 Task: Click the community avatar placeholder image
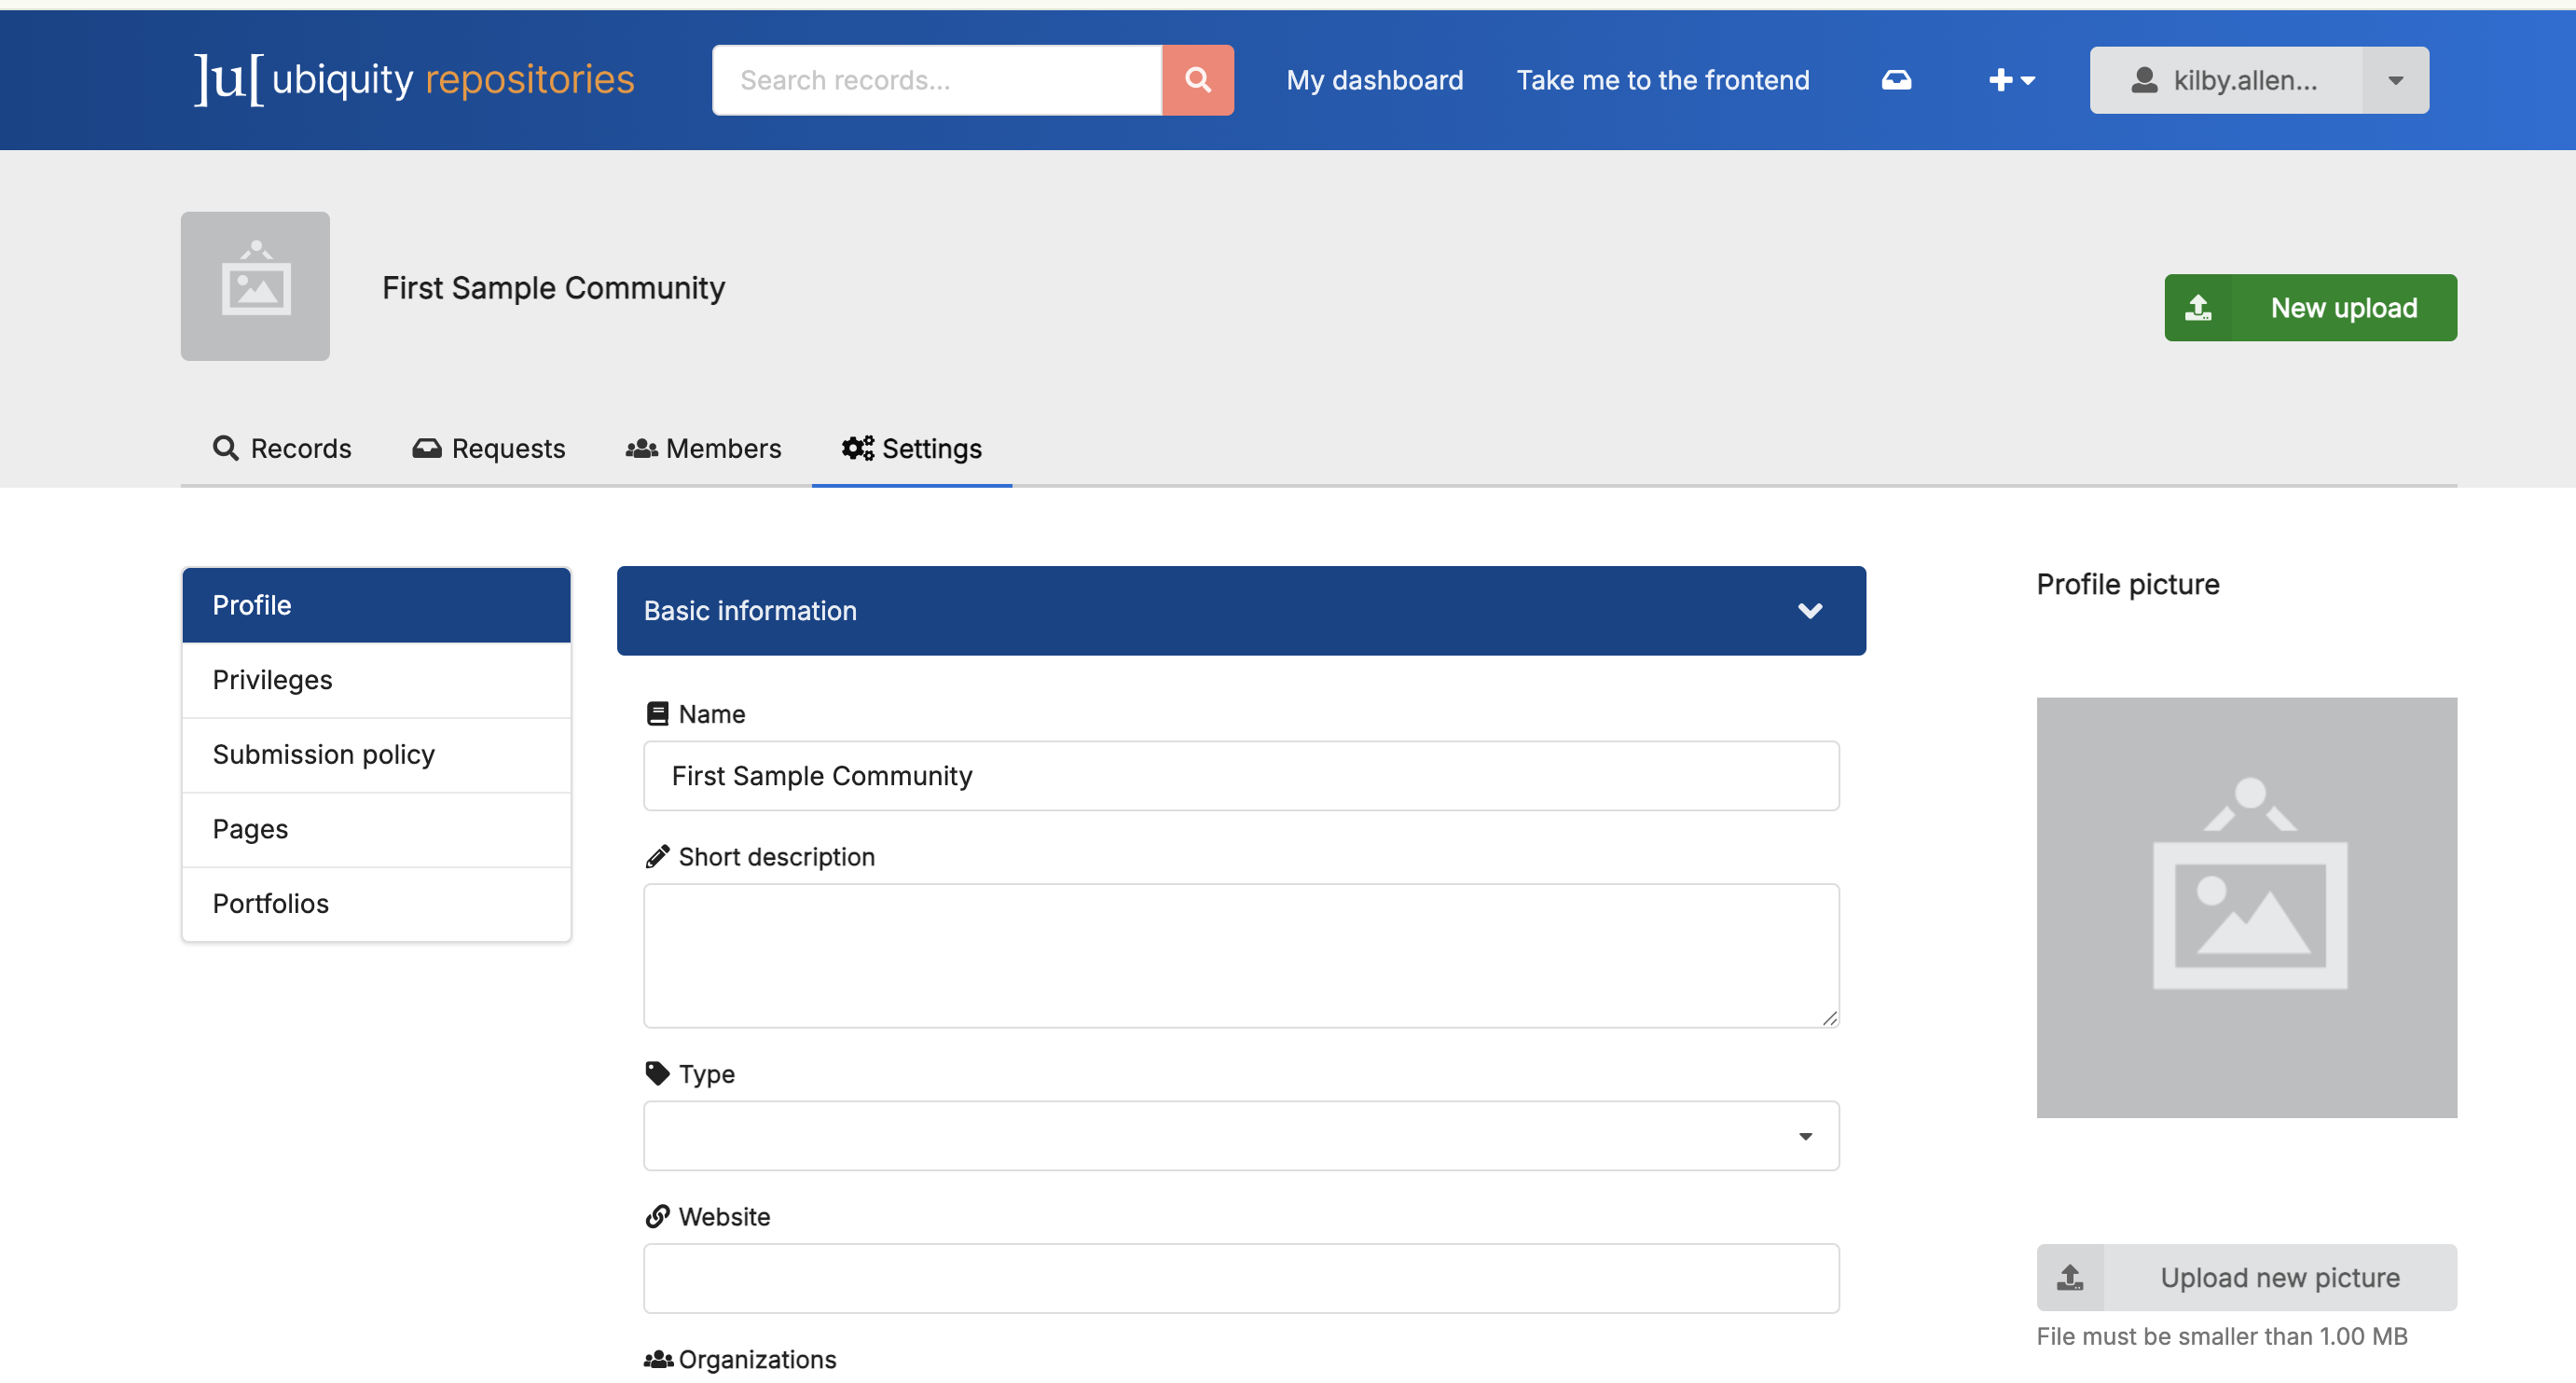(255, 286)
